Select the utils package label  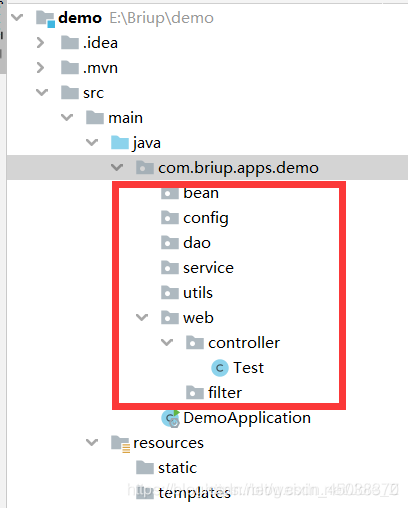[x=198, y=293]
